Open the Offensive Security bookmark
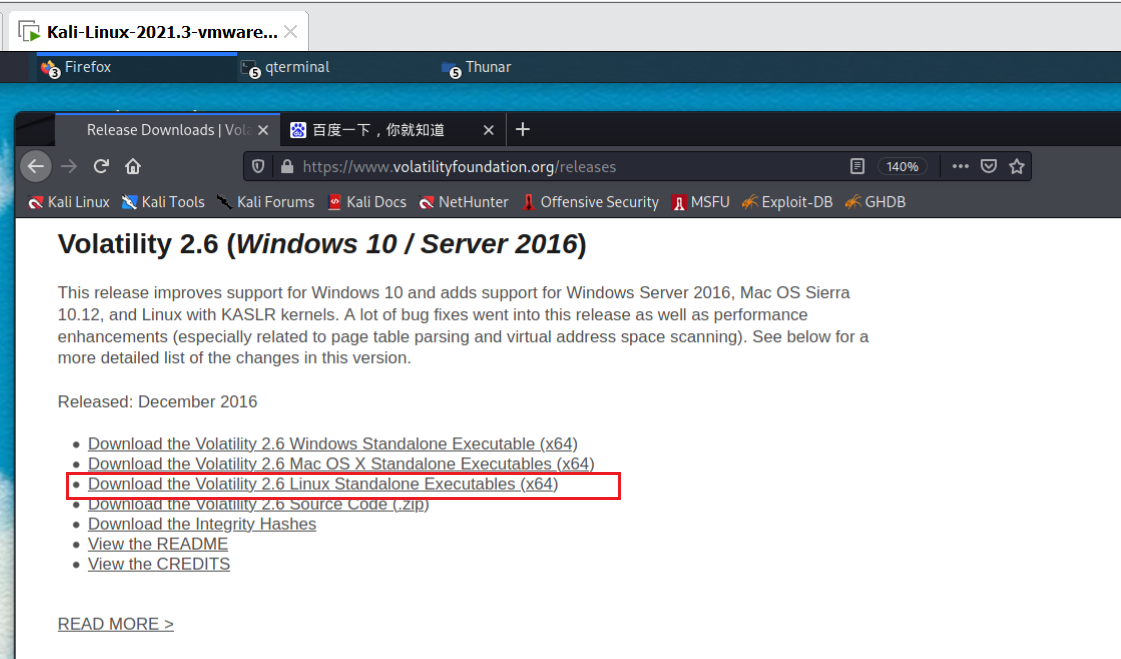Image resolution: width=1121 pixels, height=659 pixels. (591, 202)
